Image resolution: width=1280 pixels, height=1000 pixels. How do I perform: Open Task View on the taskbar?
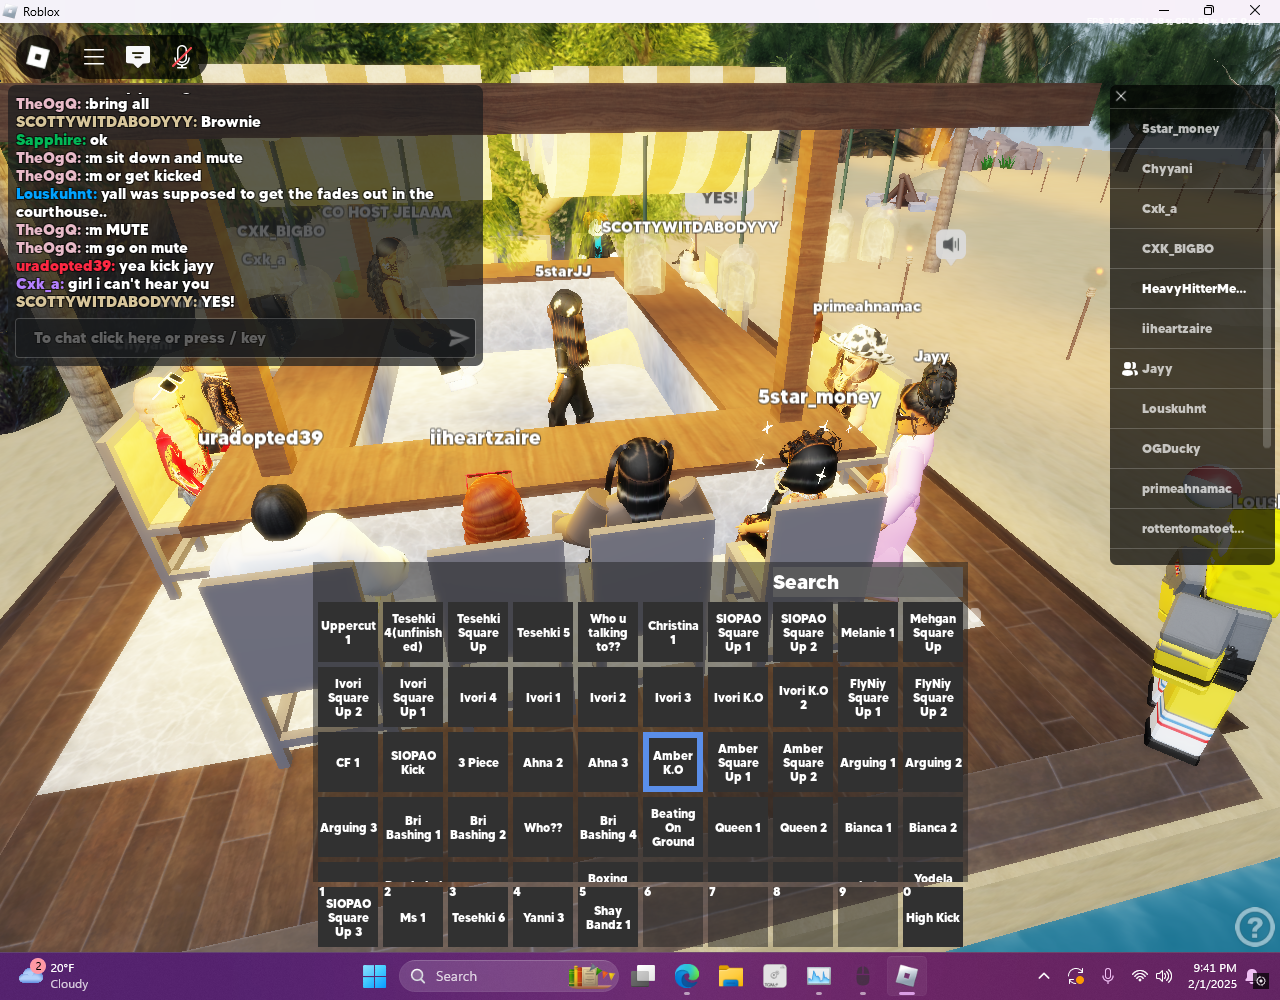point(643,976)
